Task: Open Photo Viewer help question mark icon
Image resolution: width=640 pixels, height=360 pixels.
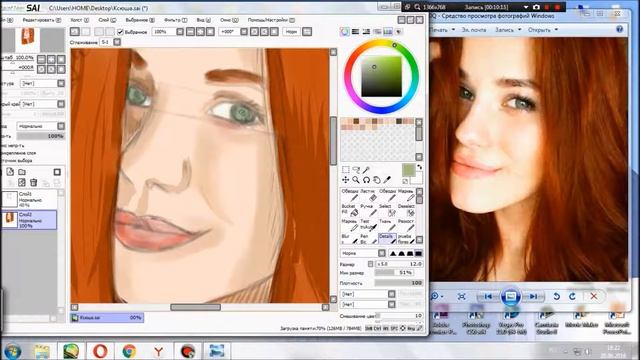Action: click(620, 29)
